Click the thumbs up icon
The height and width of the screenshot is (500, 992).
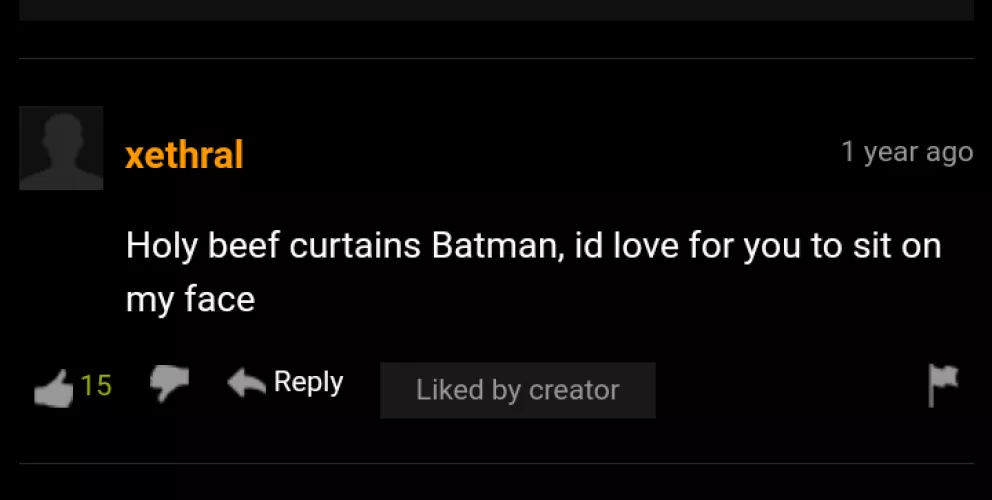[x=53, y=387]
